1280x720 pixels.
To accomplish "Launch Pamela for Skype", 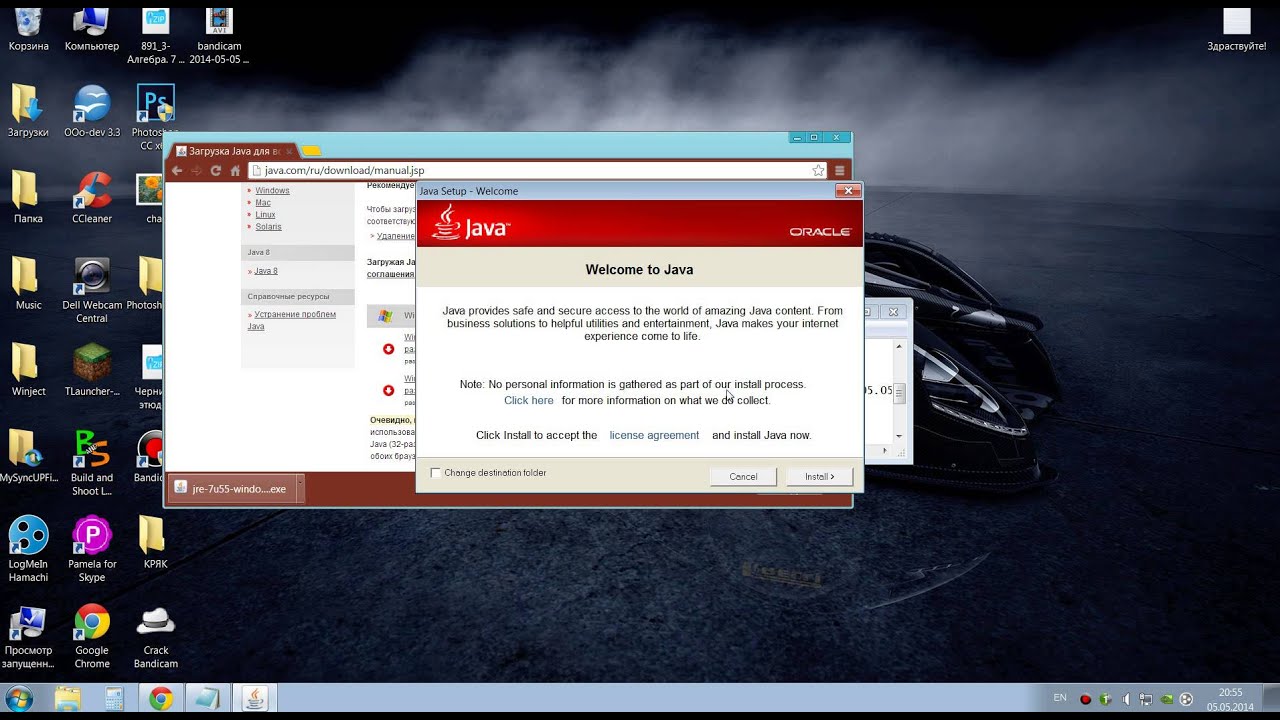I will (x=92, y=549).
